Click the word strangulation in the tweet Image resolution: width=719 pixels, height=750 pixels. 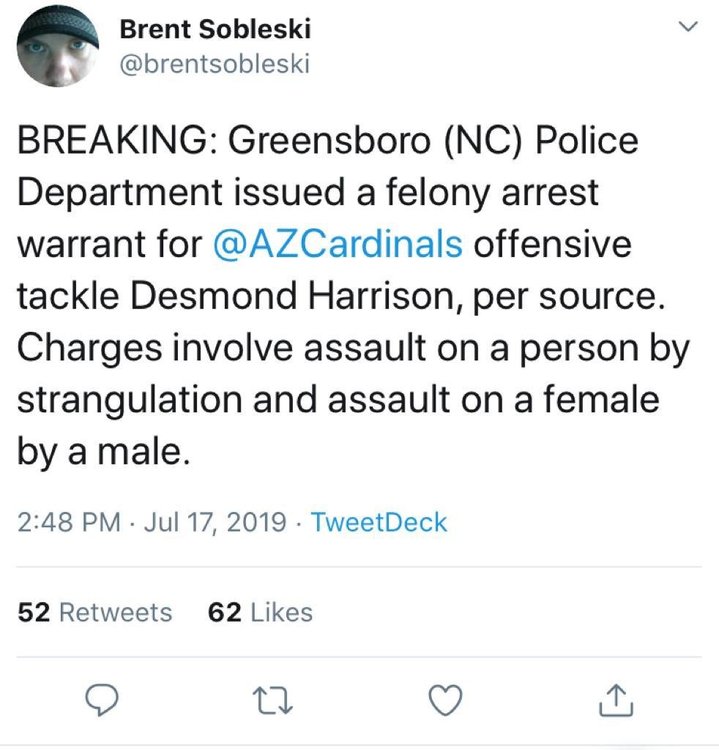click(x=130, y=400)
